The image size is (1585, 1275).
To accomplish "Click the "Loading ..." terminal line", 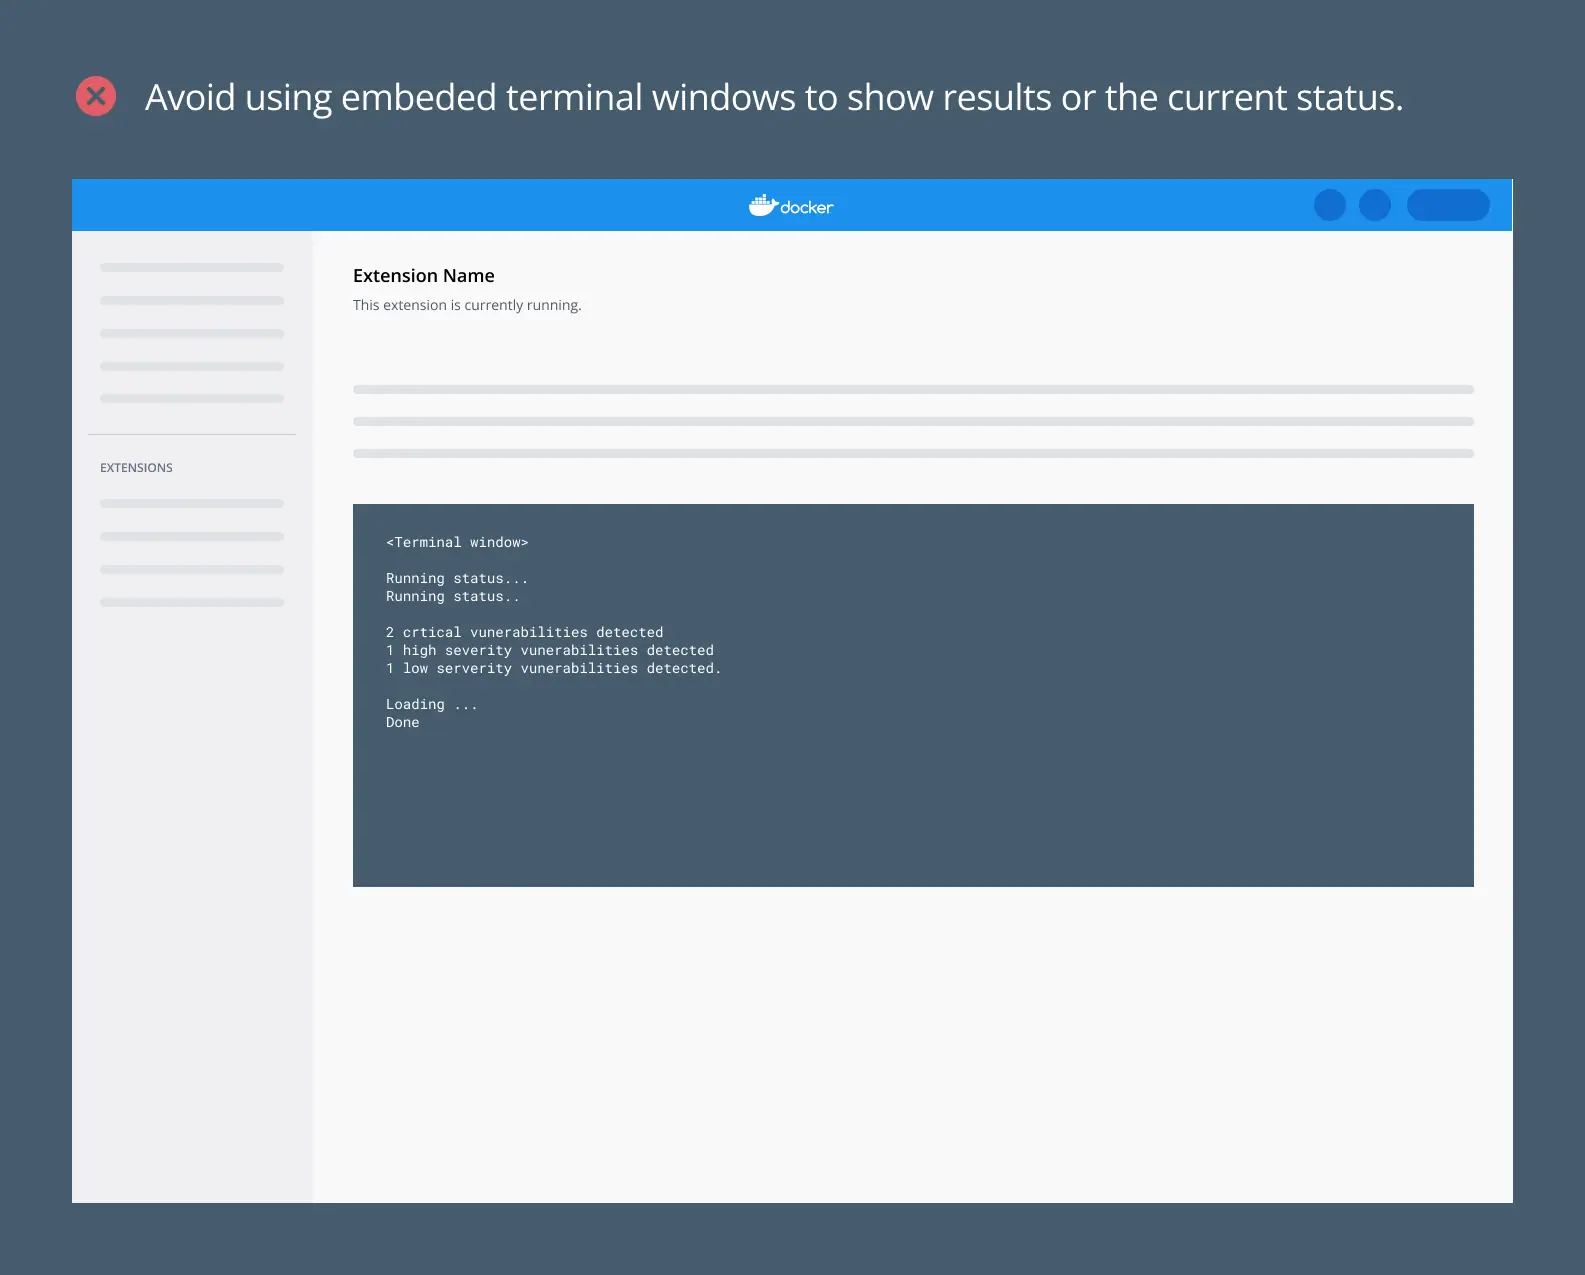I will tap(431, 704).
